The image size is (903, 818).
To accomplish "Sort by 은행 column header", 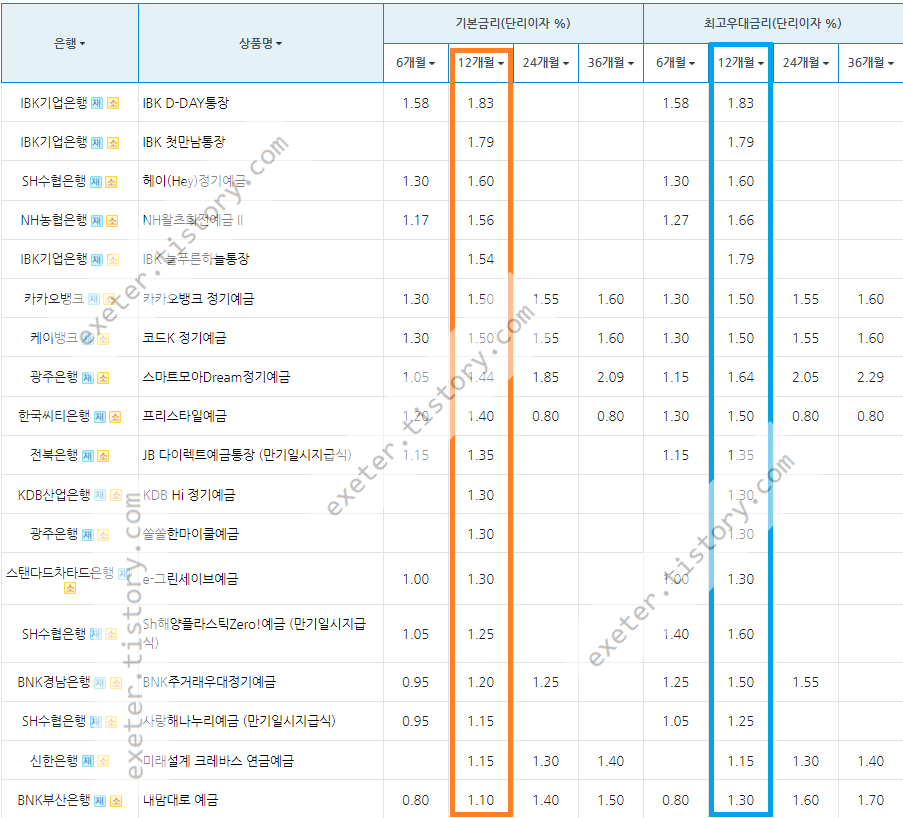I will tap(70, 43).
